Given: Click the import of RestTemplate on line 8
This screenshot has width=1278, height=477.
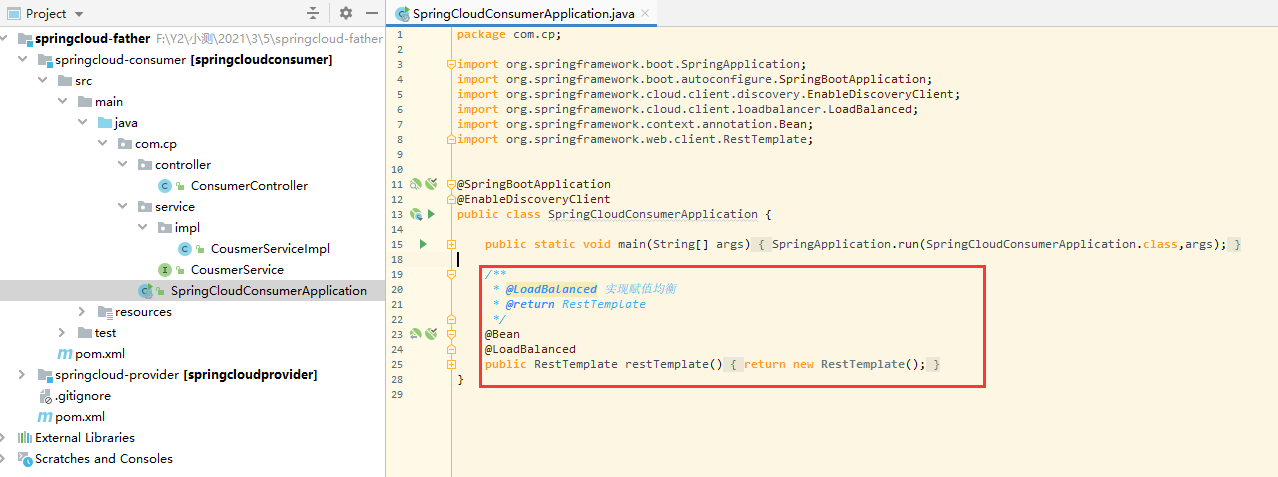Looking at the screenshot, I should coord(635,139).
